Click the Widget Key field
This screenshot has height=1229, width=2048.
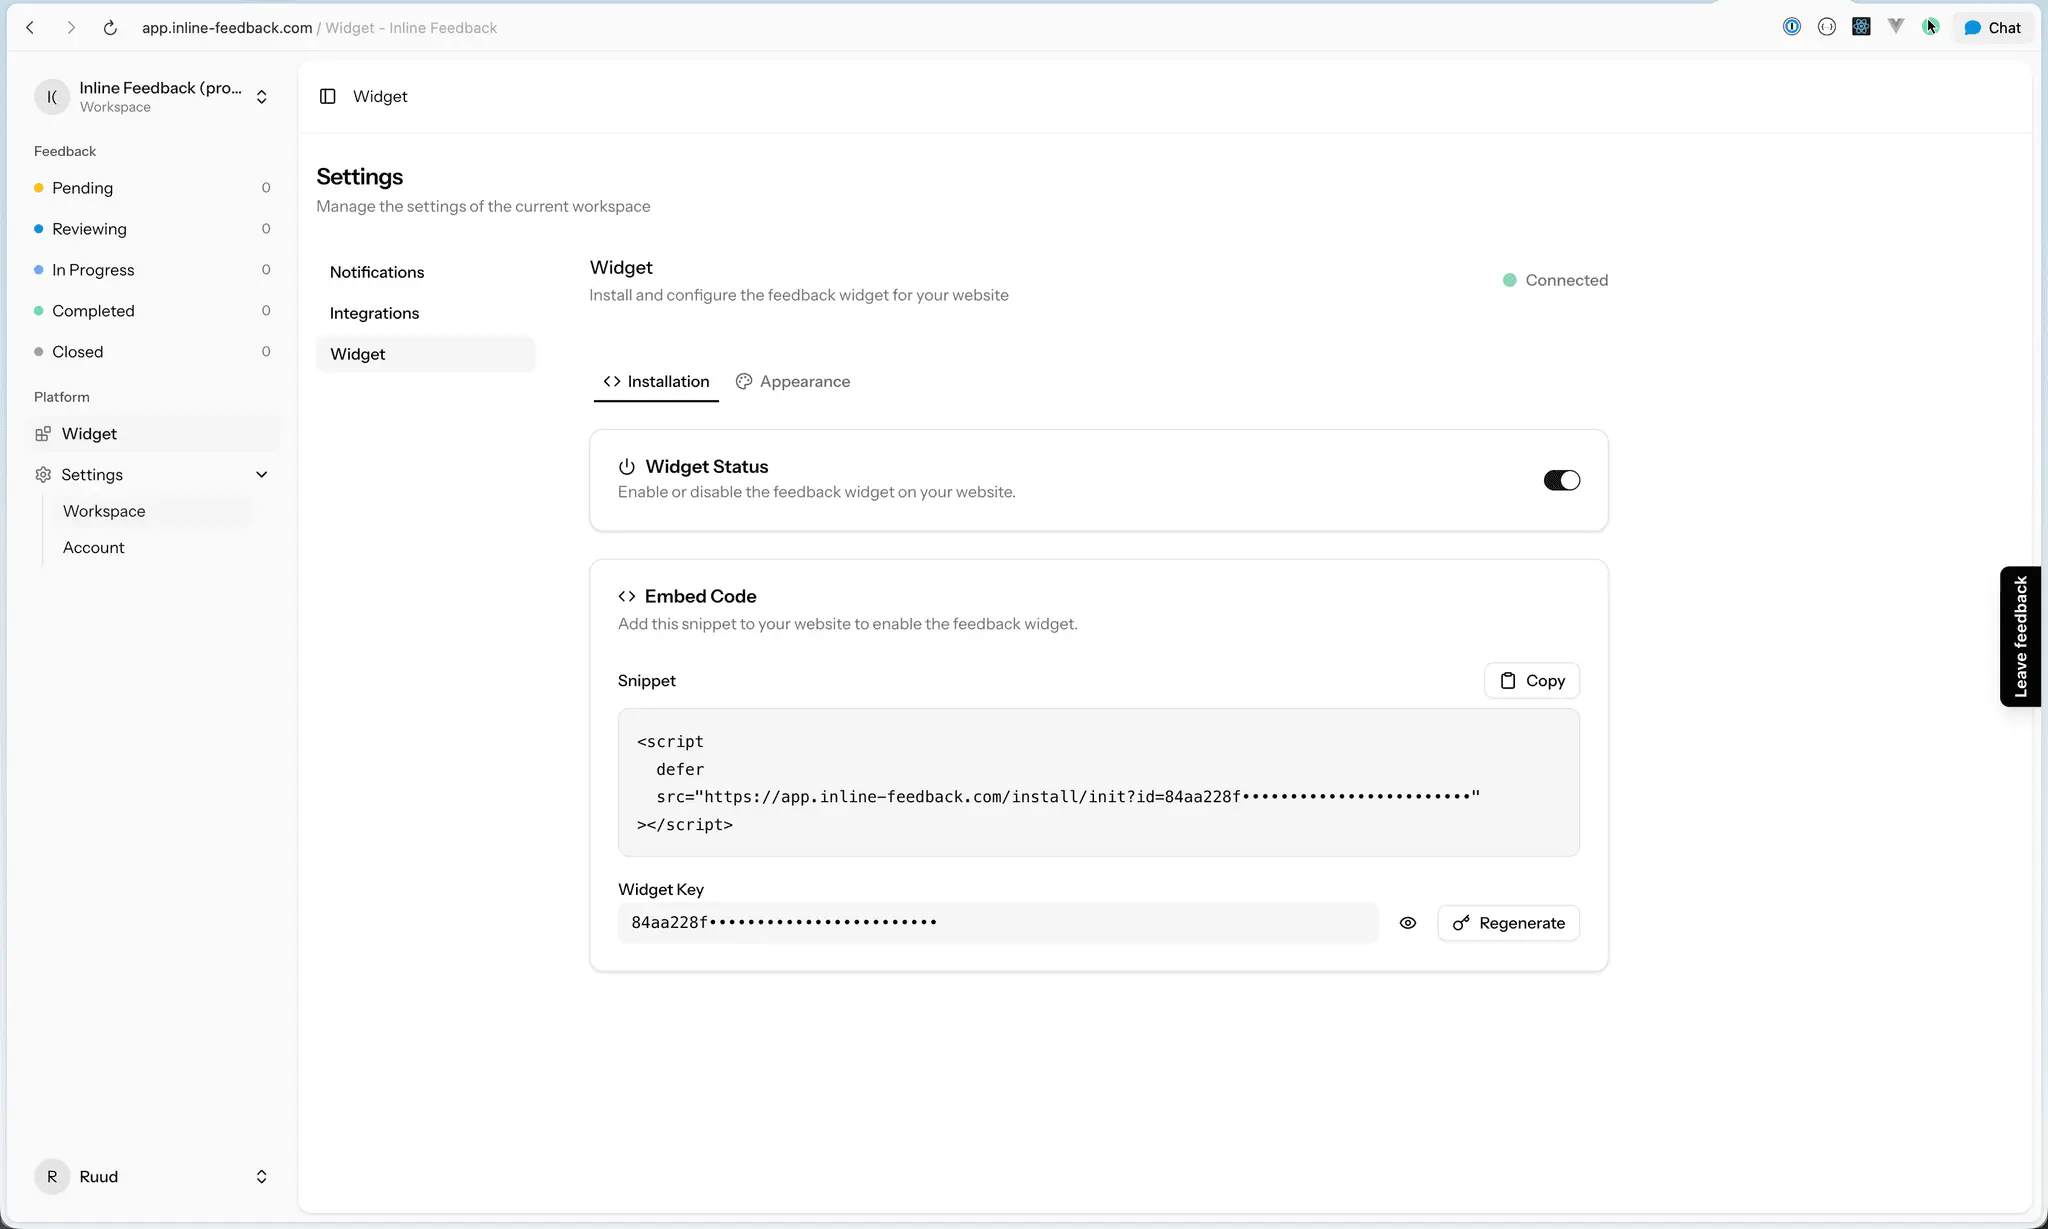(x=998, y=923)
